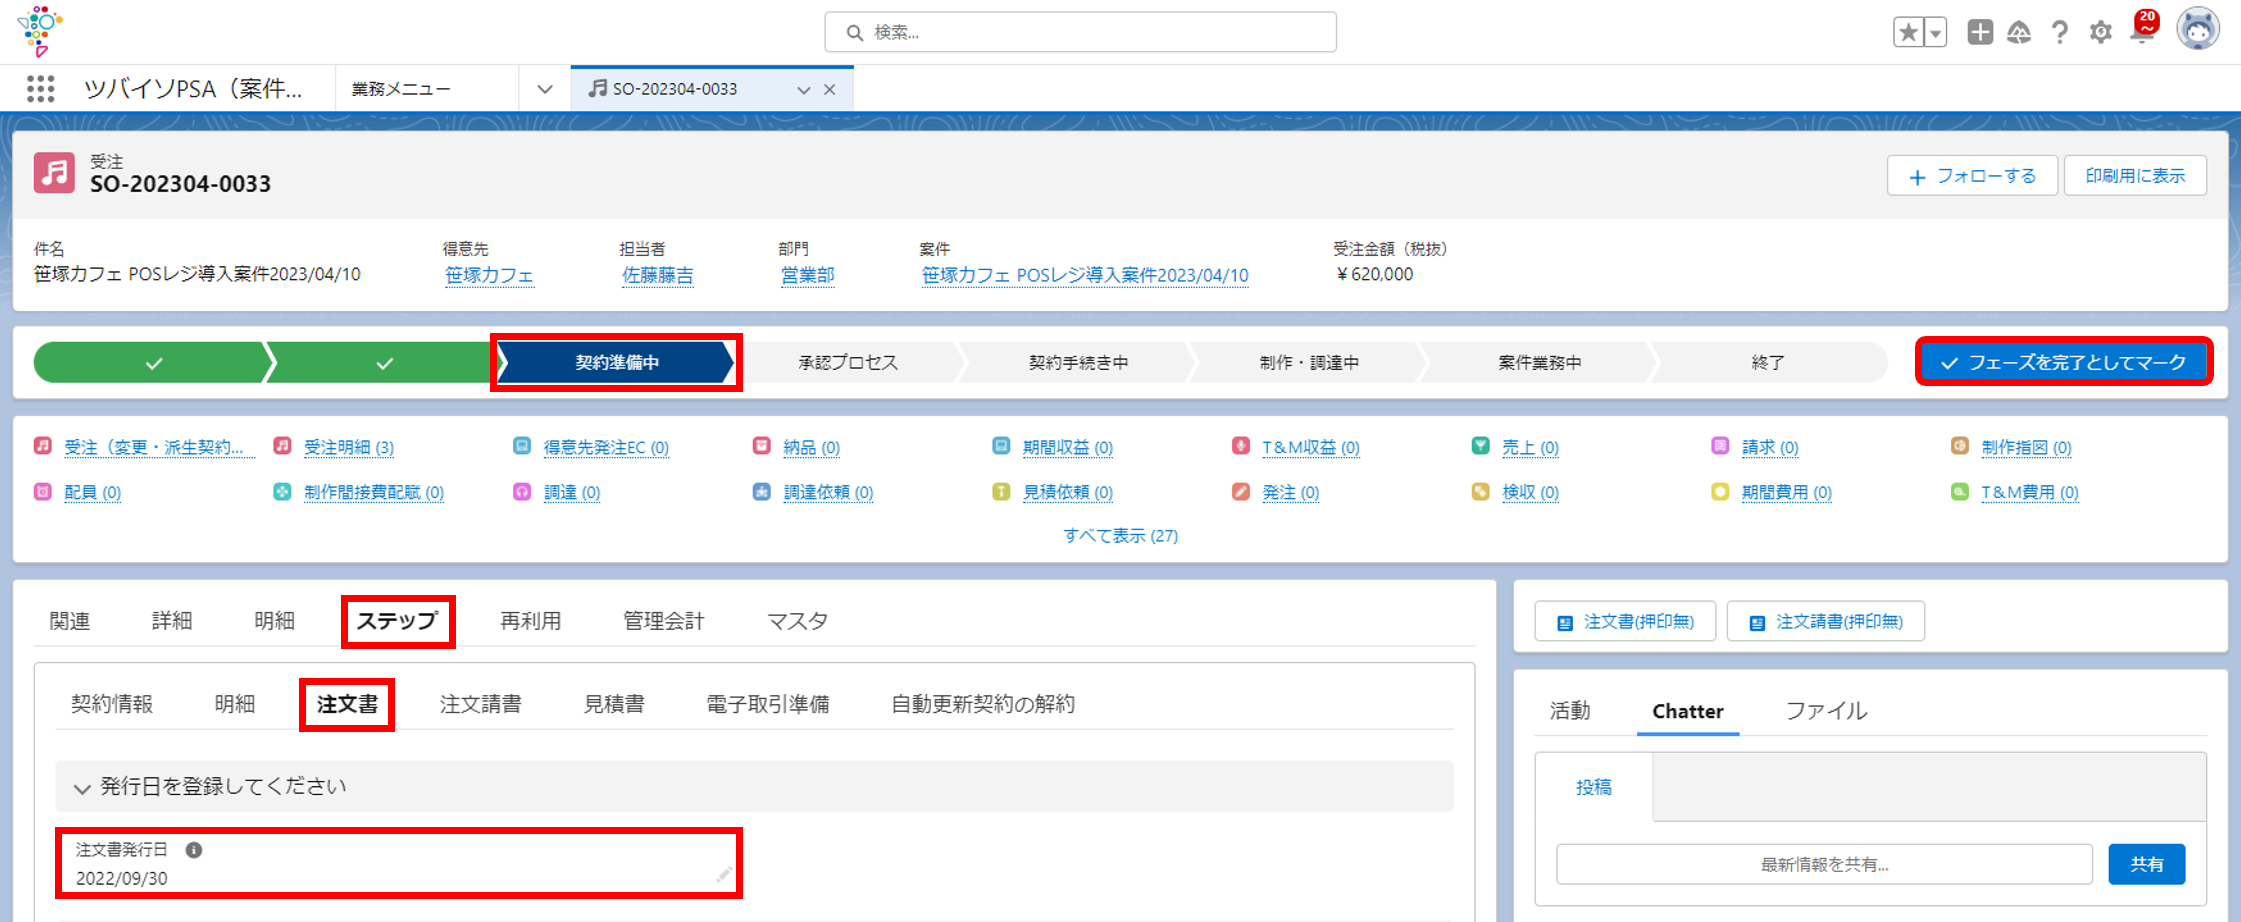The height and width of the screenshot is (922, 2241).
Task: Select the 承認プロセス stage in path
Action: tap(848, 362)
